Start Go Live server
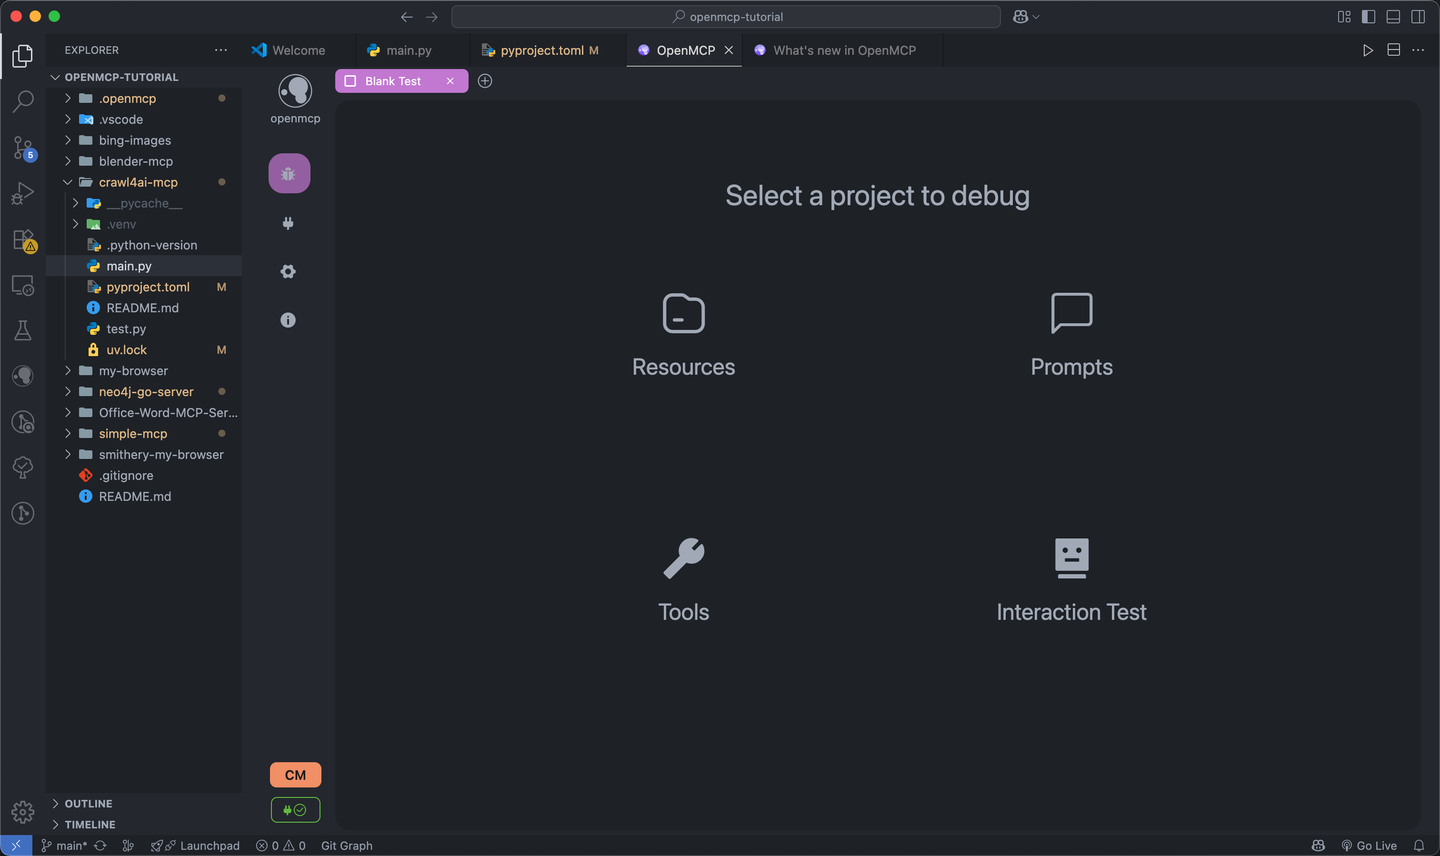This screenshot has width=1440, height=856. (1369, 846)
